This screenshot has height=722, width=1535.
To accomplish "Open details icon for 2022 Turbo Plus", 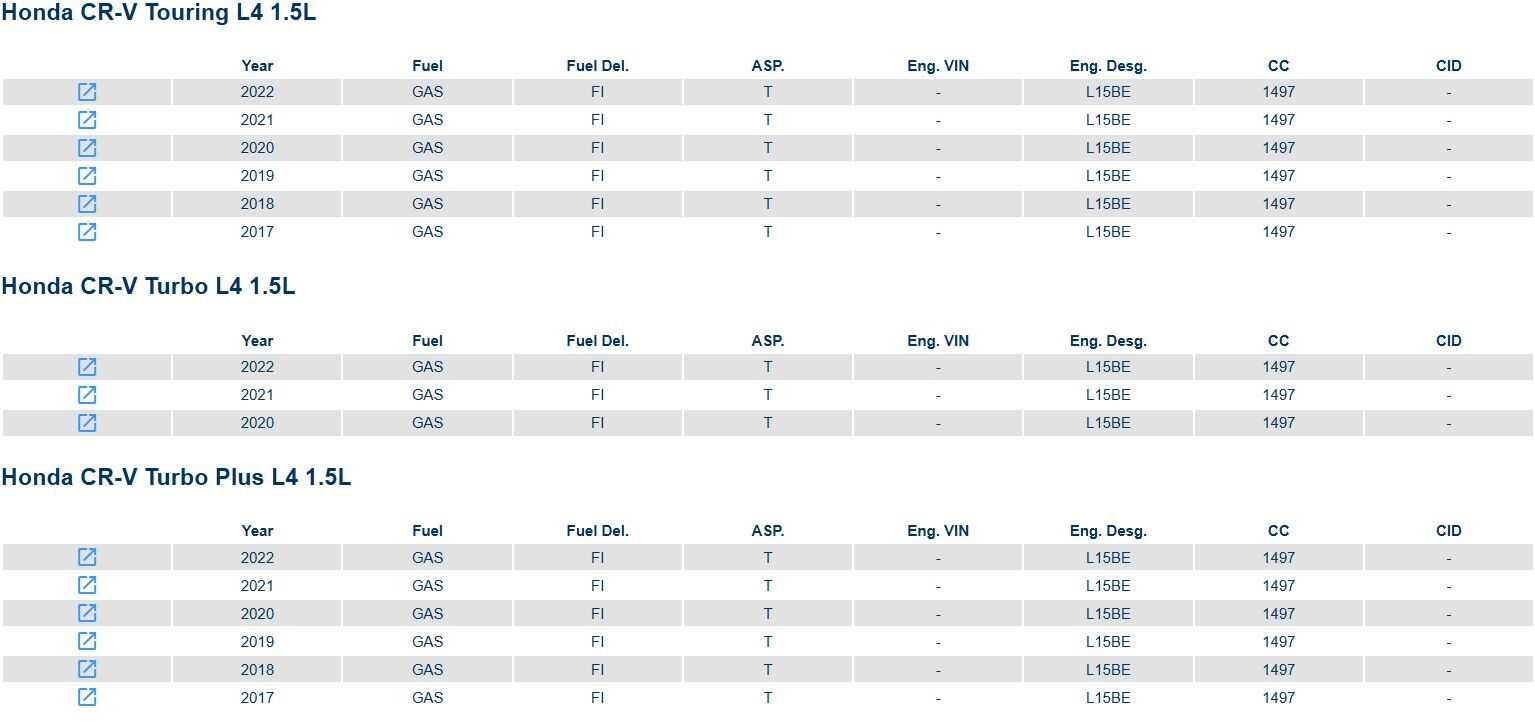I will 87,558.
